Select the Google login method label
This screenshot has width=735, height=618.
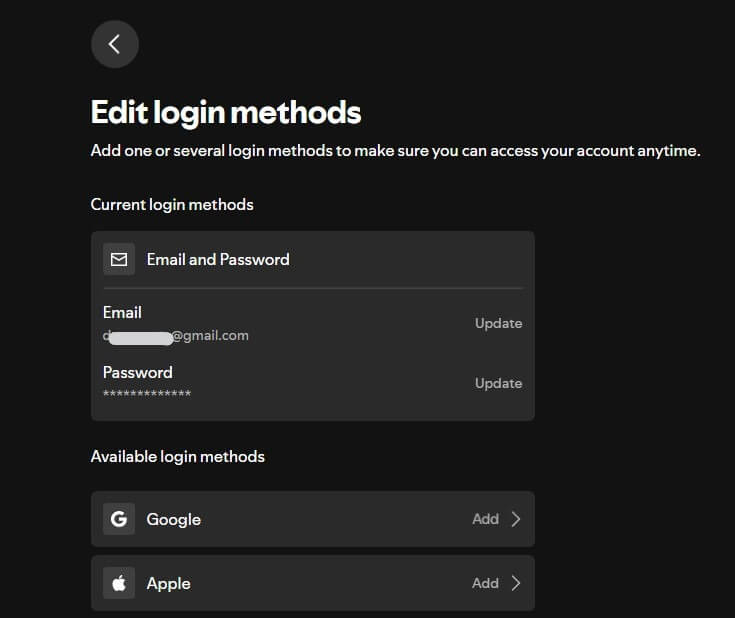coord(173,519)
